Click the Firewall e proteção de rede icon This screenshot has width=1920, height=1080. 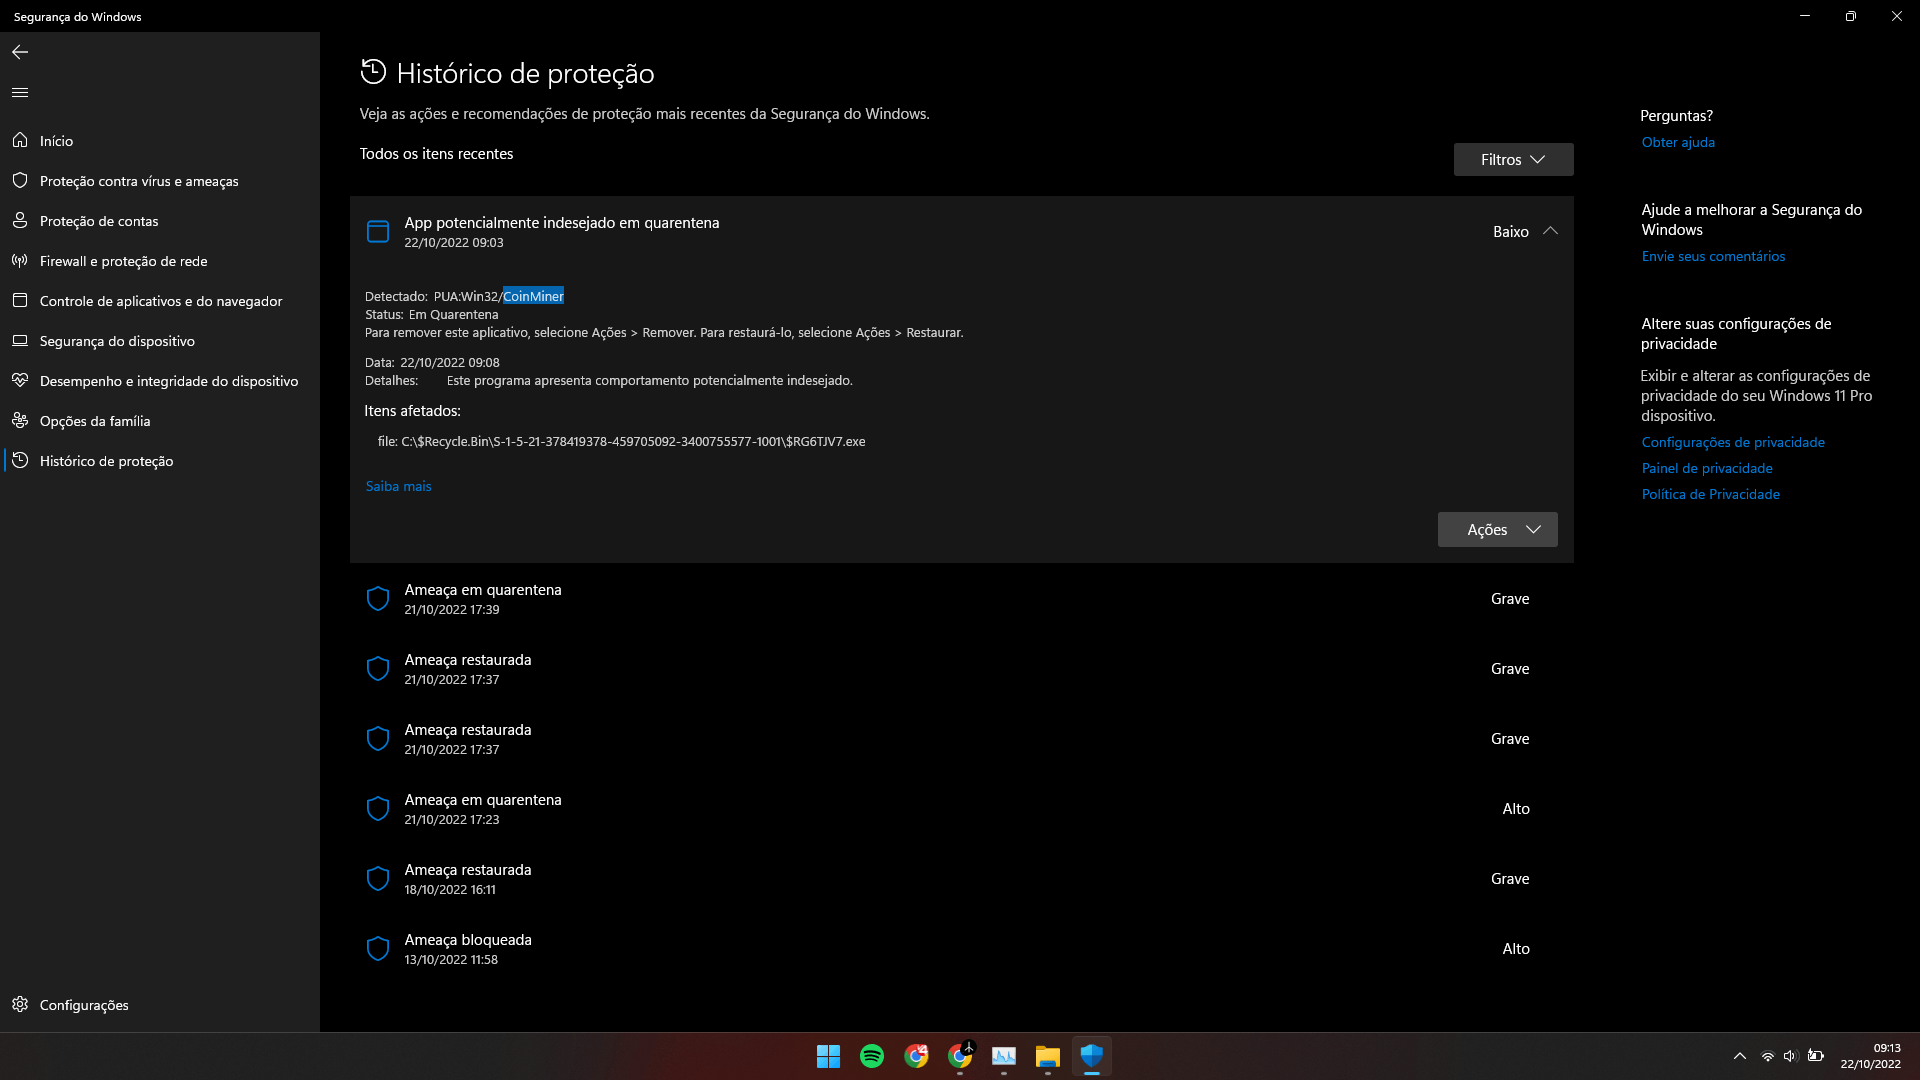tap(20, 261)
